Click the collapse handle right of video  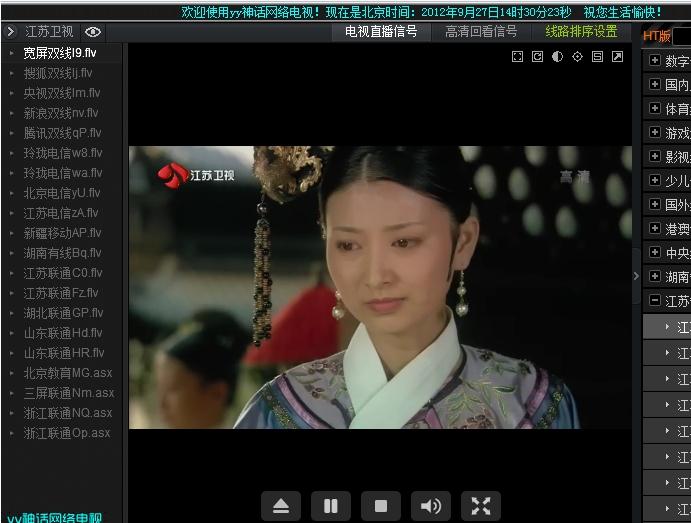pos(636,276)
